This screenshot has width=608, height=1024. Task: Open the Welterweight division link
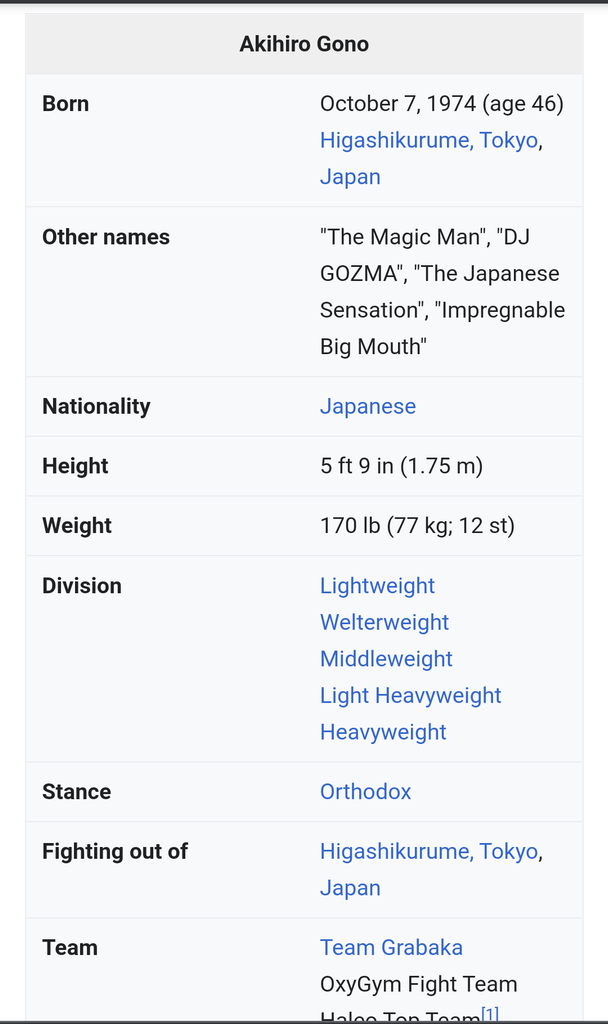point(384,622)
